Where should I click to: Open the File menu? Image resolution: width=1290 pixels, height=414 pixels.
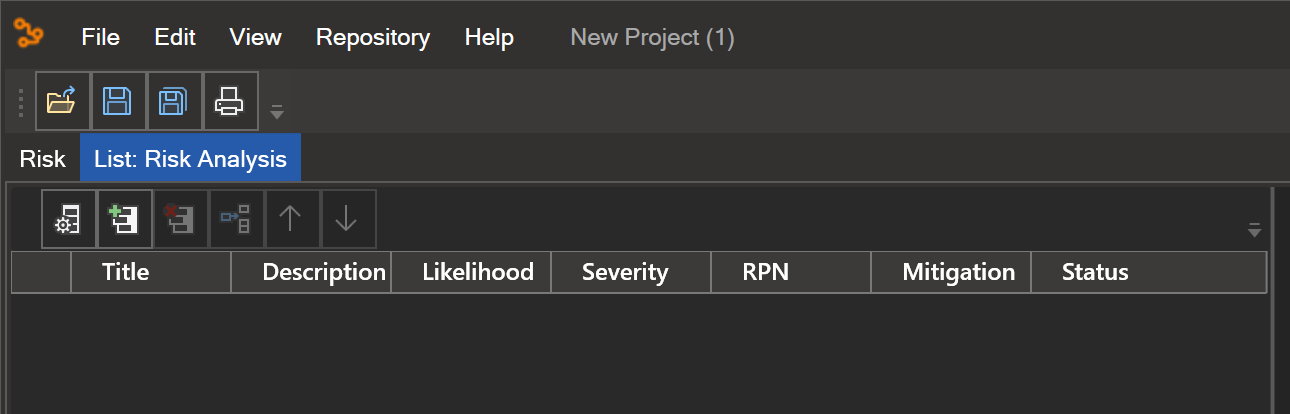pyautogui.click(x=100, y=38)
